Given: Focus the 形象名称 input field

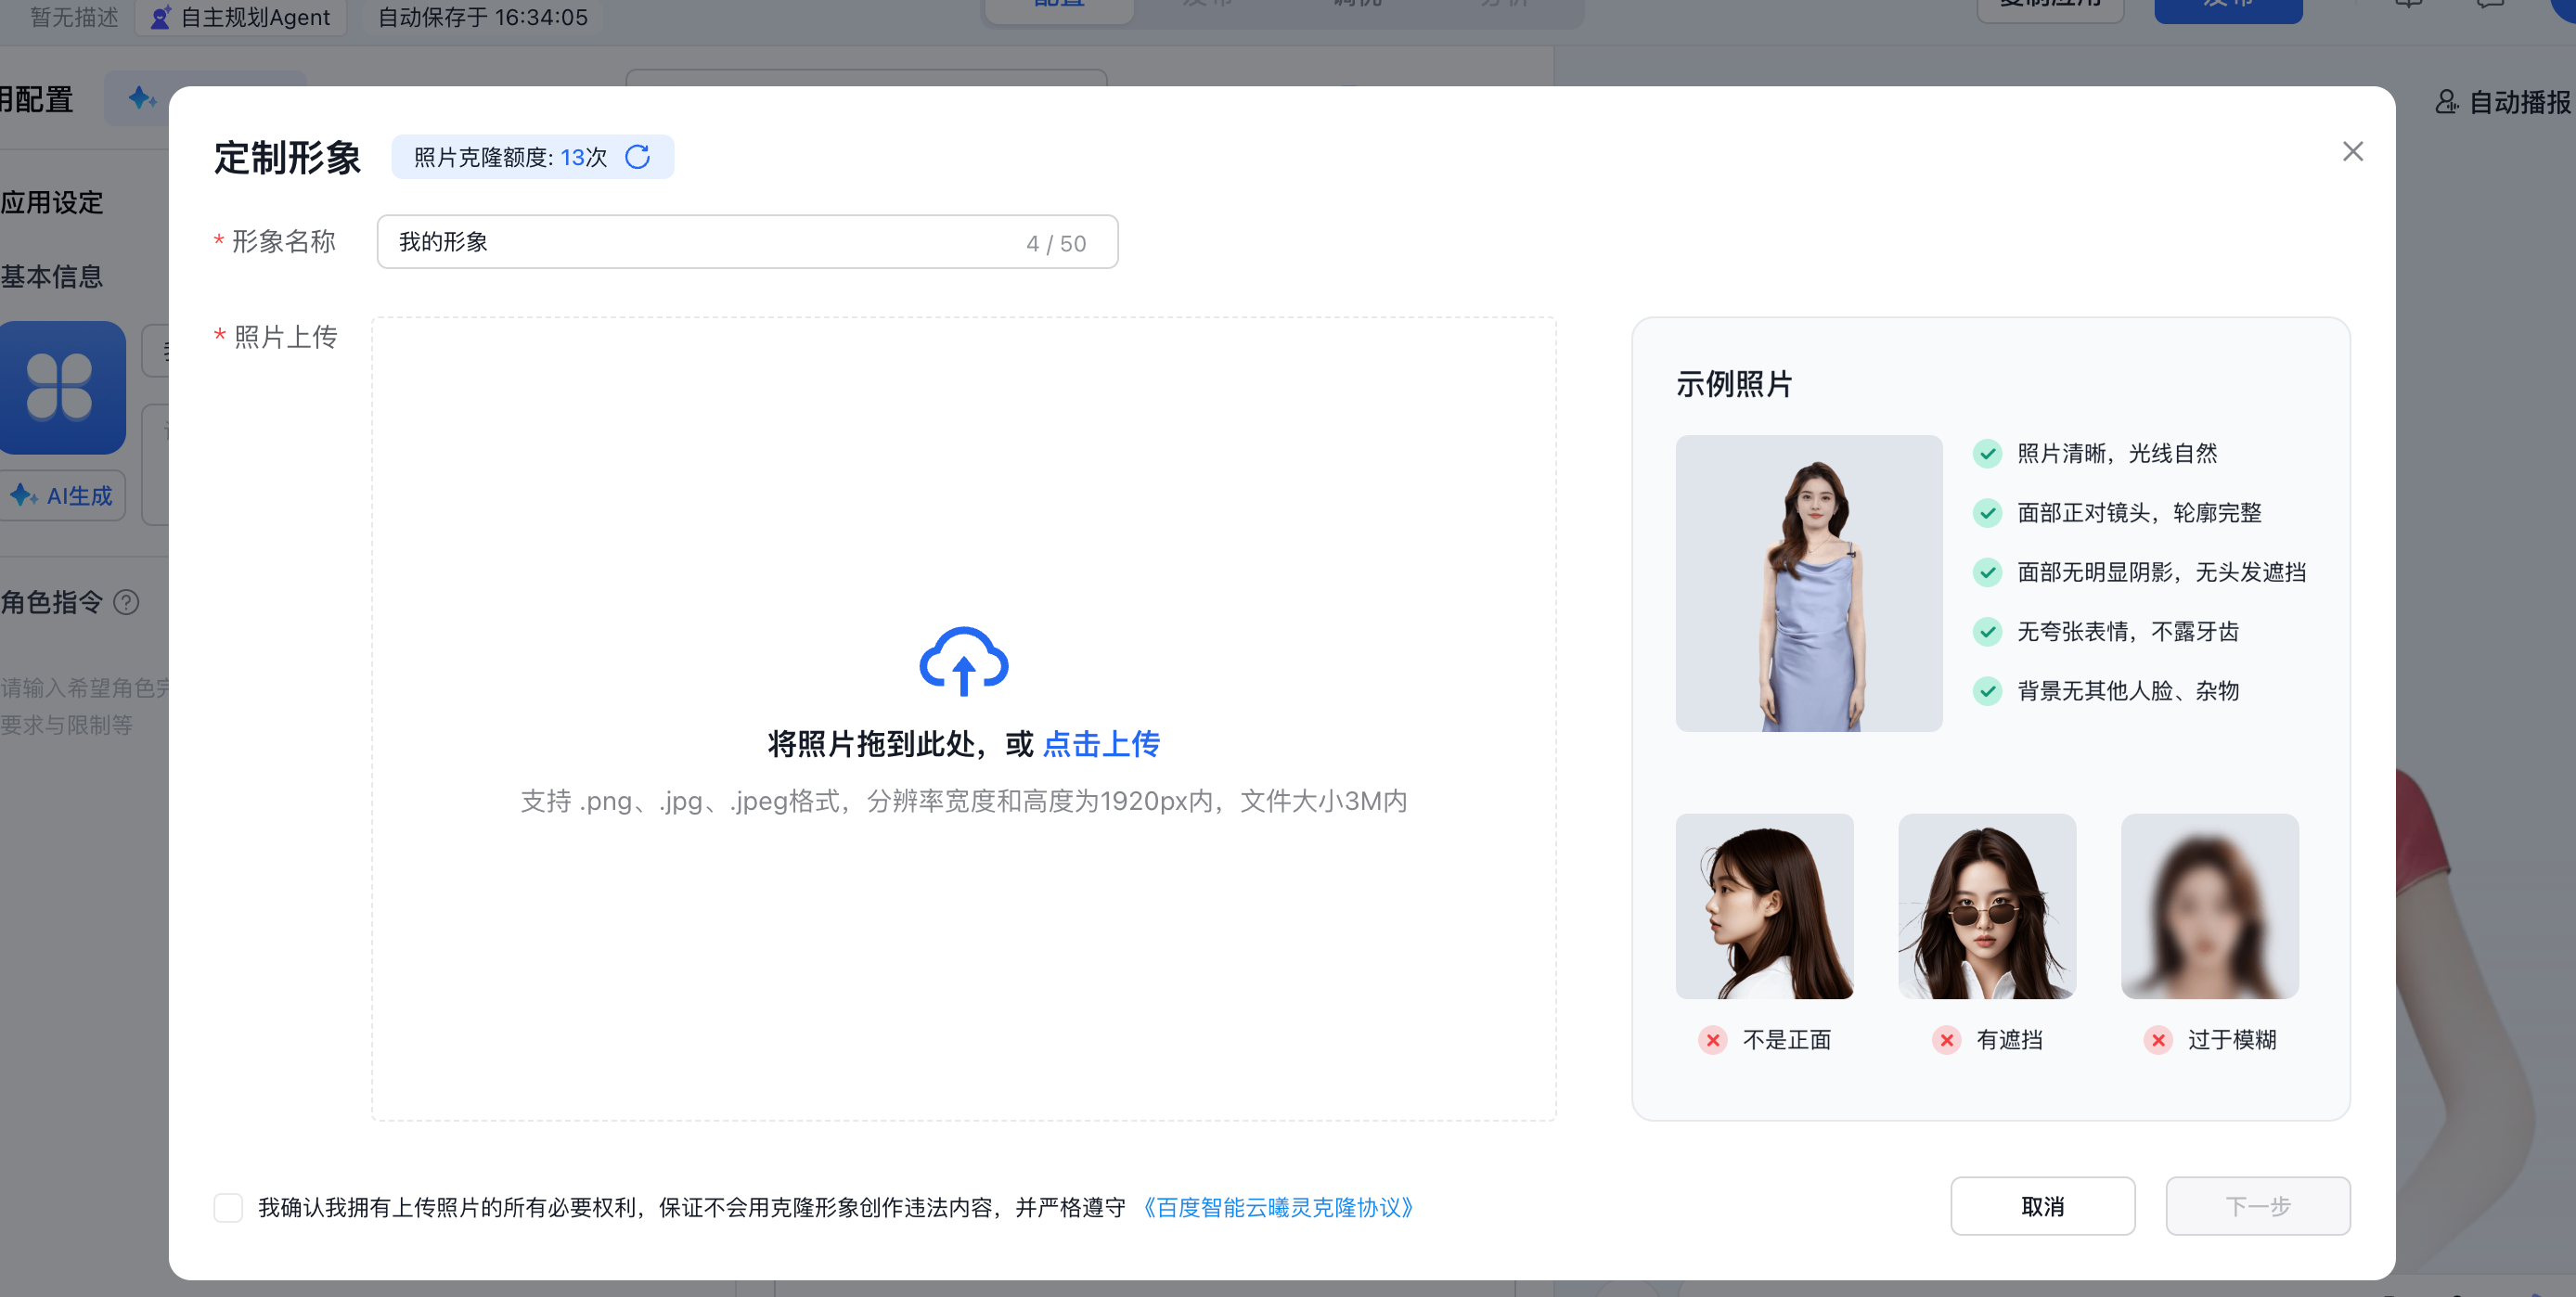Looking at the screenshot, I should 747,242.
